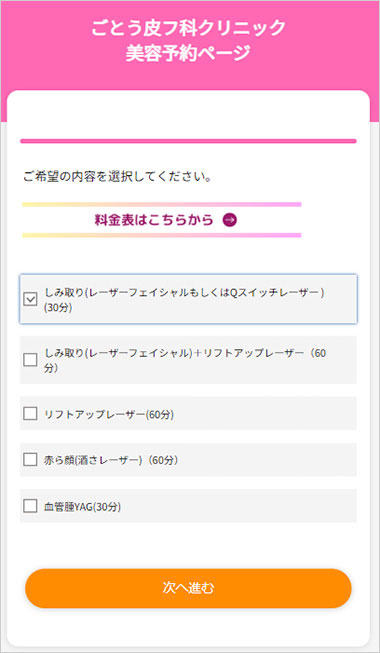
Task: Click the しみ取り(レーザーフェイシャルもしくはQスイッチレーザー) label text
Action: (x=184, y=293)
